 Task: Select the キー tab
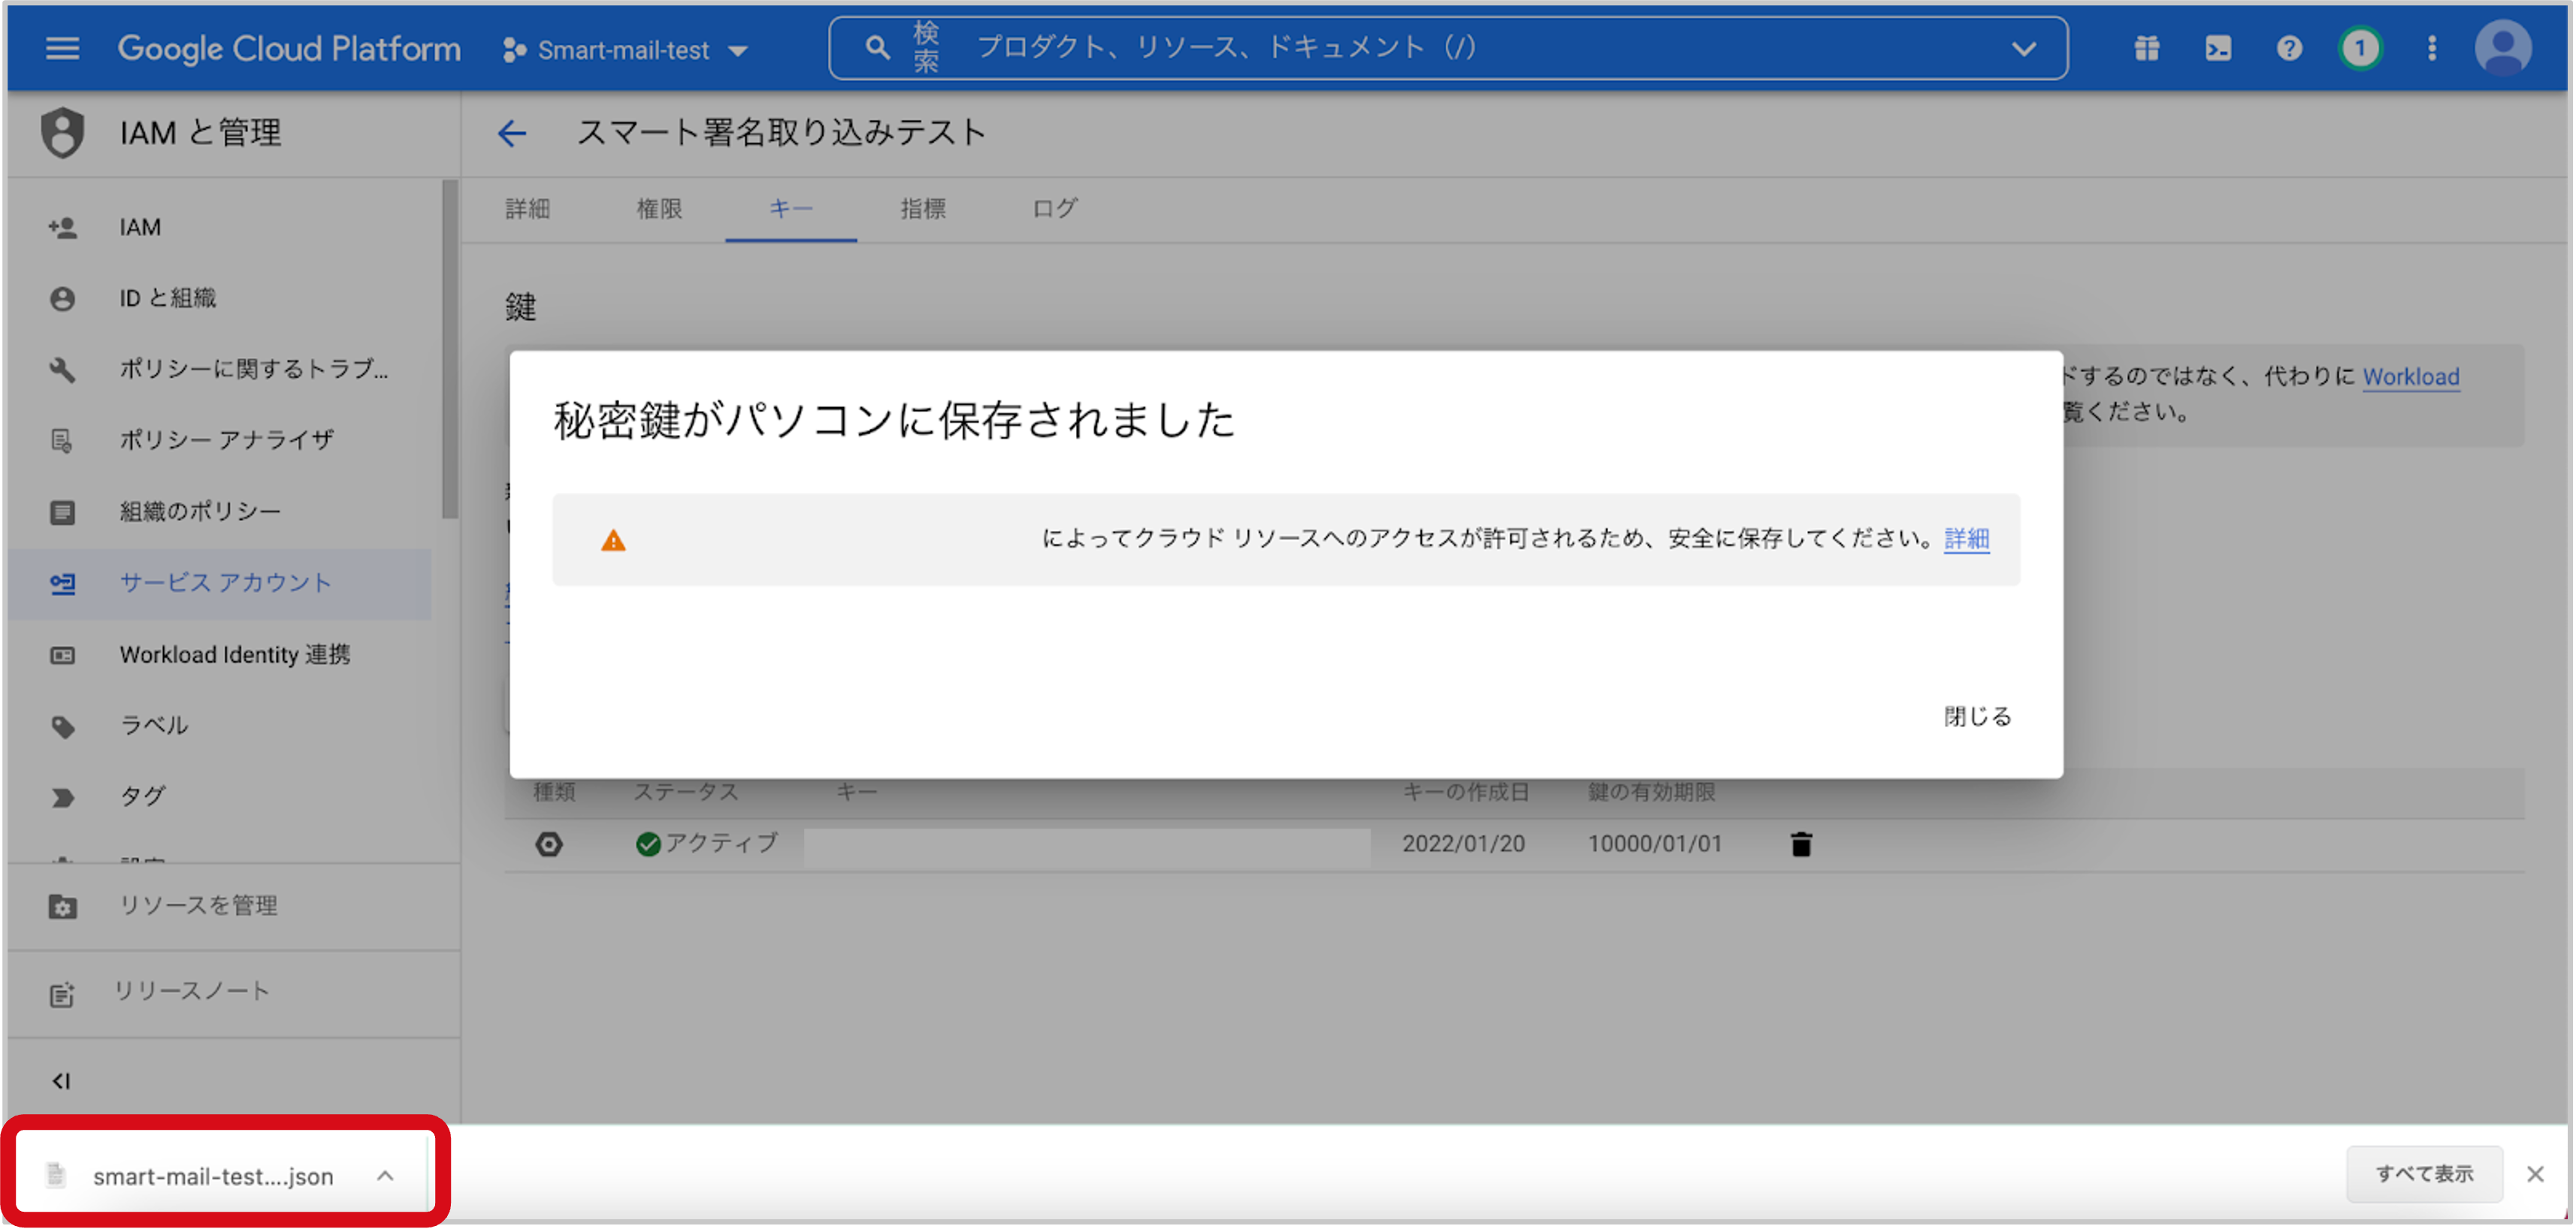click(791, 208)
